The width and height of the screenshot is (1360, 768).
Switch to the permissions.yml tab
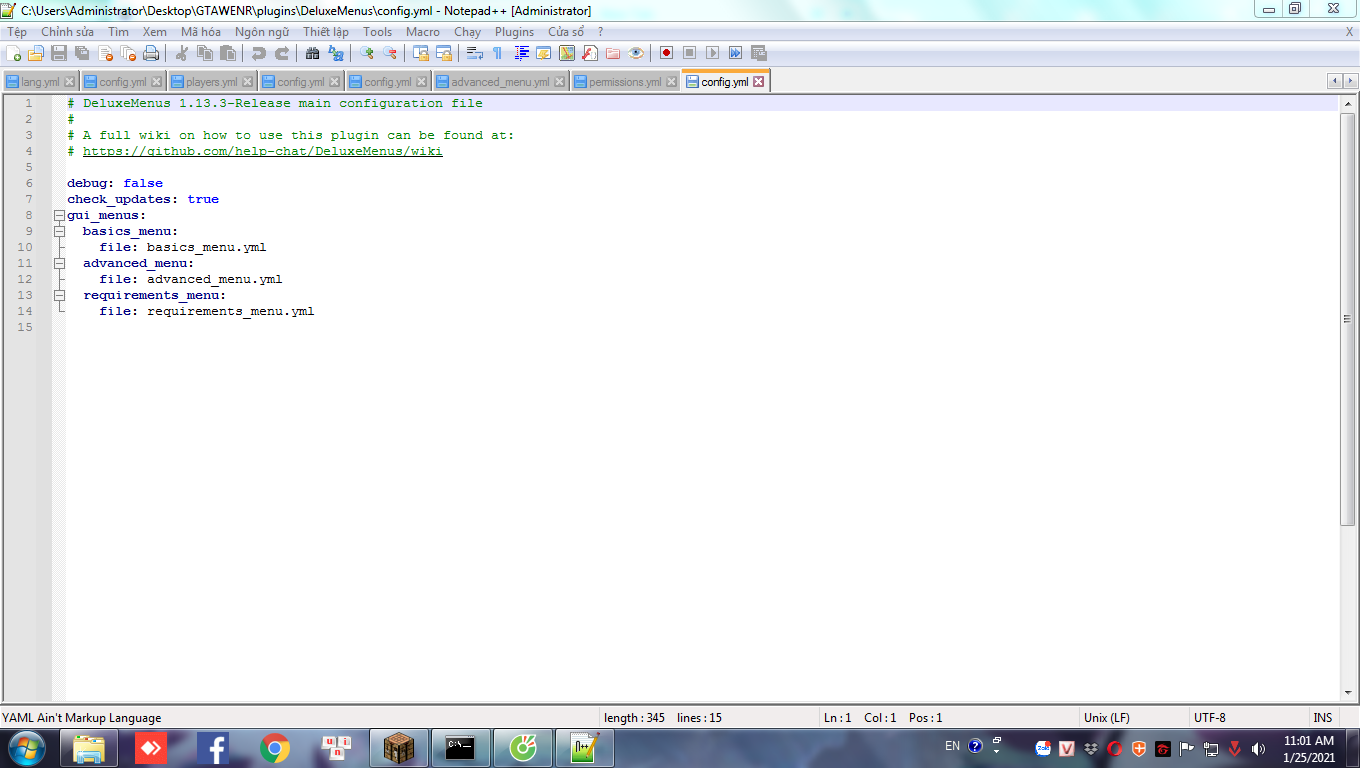625,82
